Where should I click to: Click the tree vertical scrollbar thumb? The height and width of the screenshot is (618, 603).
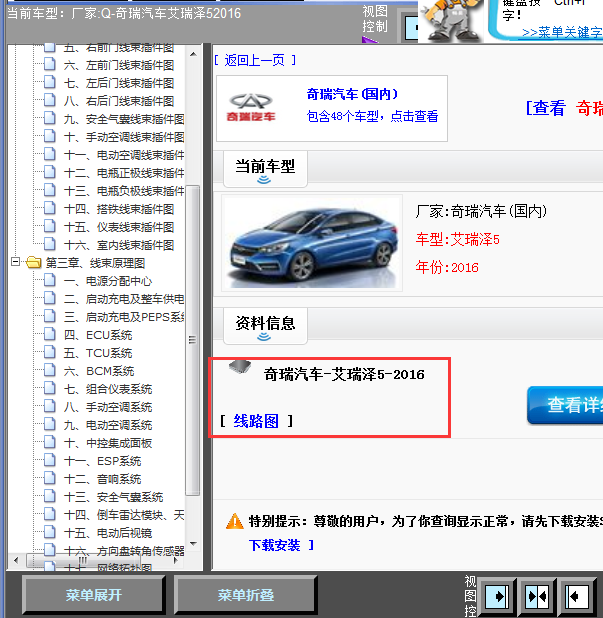(193, 340)
